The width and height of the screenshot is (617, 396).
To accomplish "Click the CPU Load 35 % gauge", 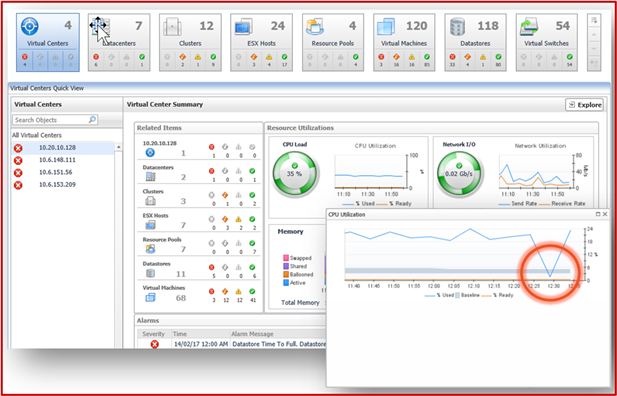I will pyautogui.click(x=295, y=174).
